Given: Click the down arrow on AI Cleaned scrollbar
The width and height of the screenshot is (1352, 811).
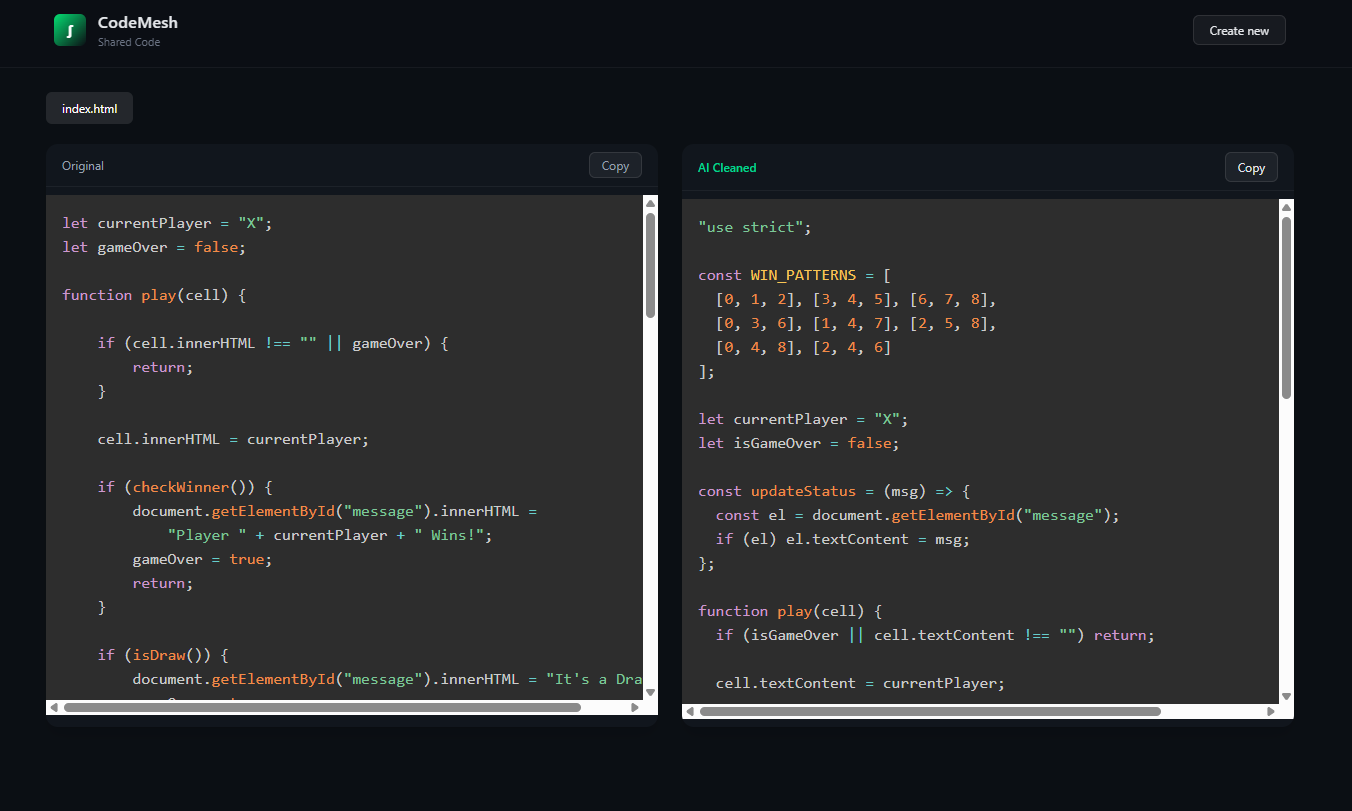Looking at the screenshot, I should (1286, 696).
